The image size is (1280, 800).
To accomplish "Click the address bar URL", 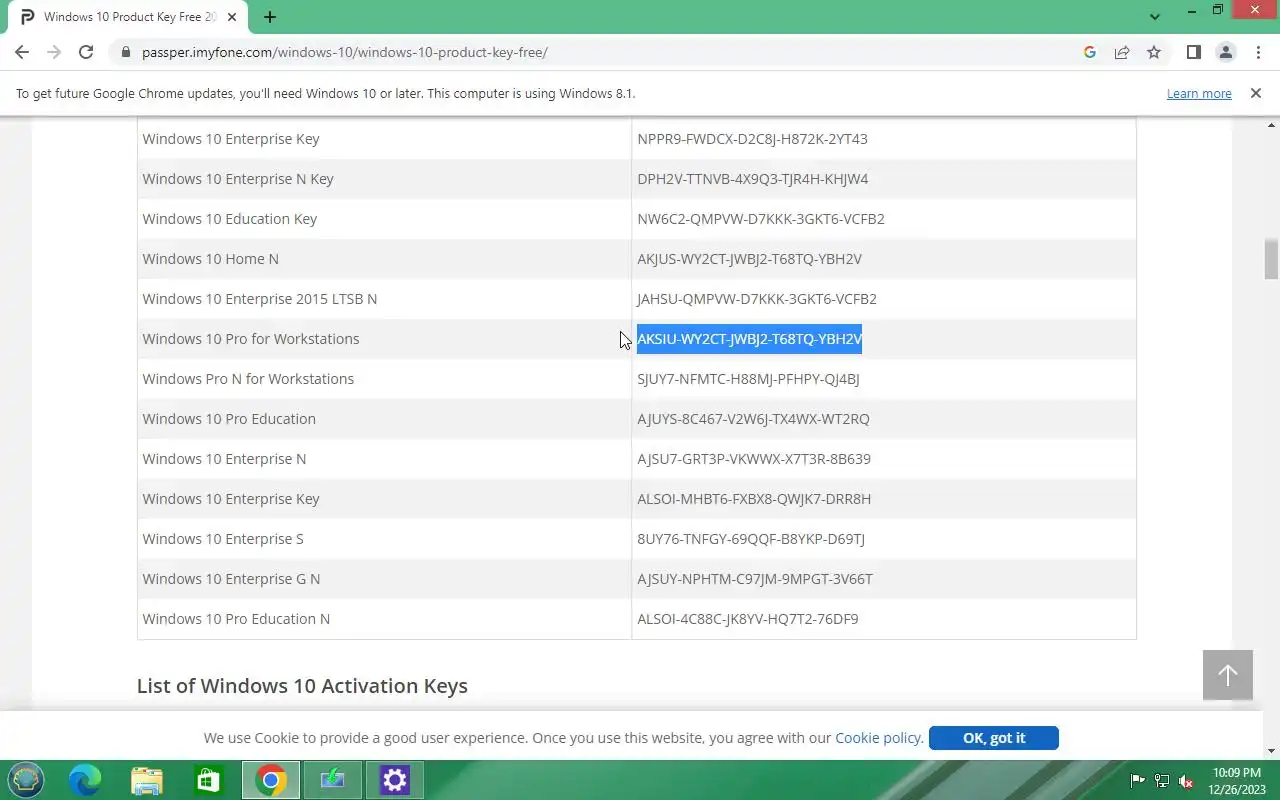I will [345, 52].
